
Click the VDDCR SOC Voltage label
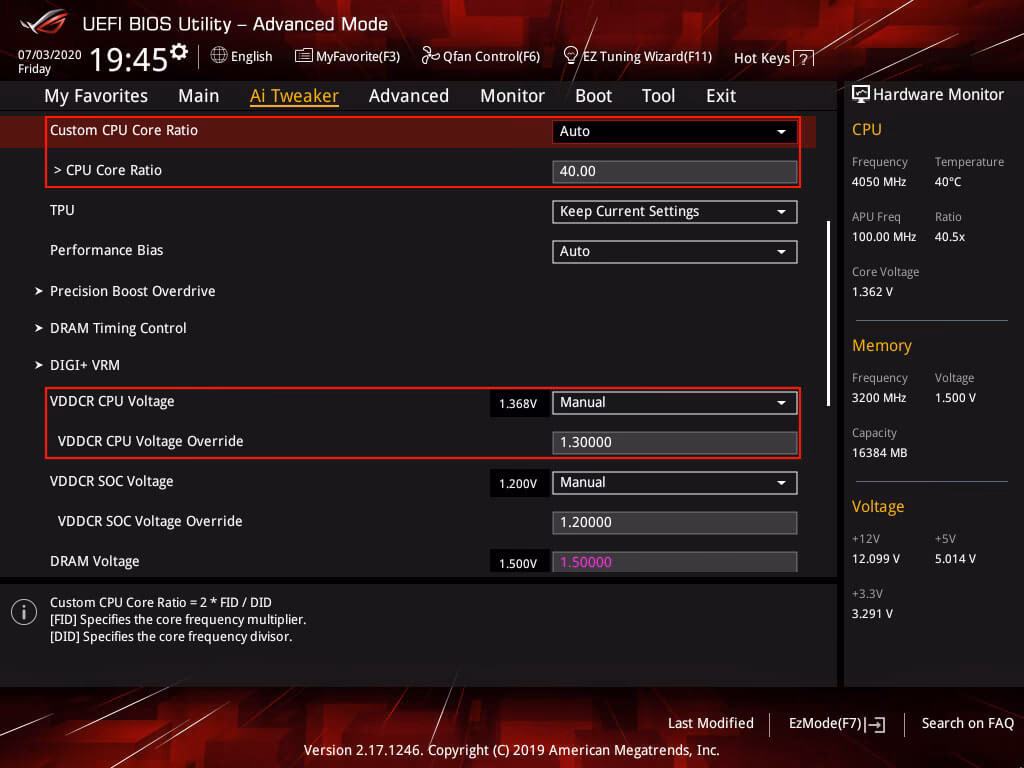112,481
